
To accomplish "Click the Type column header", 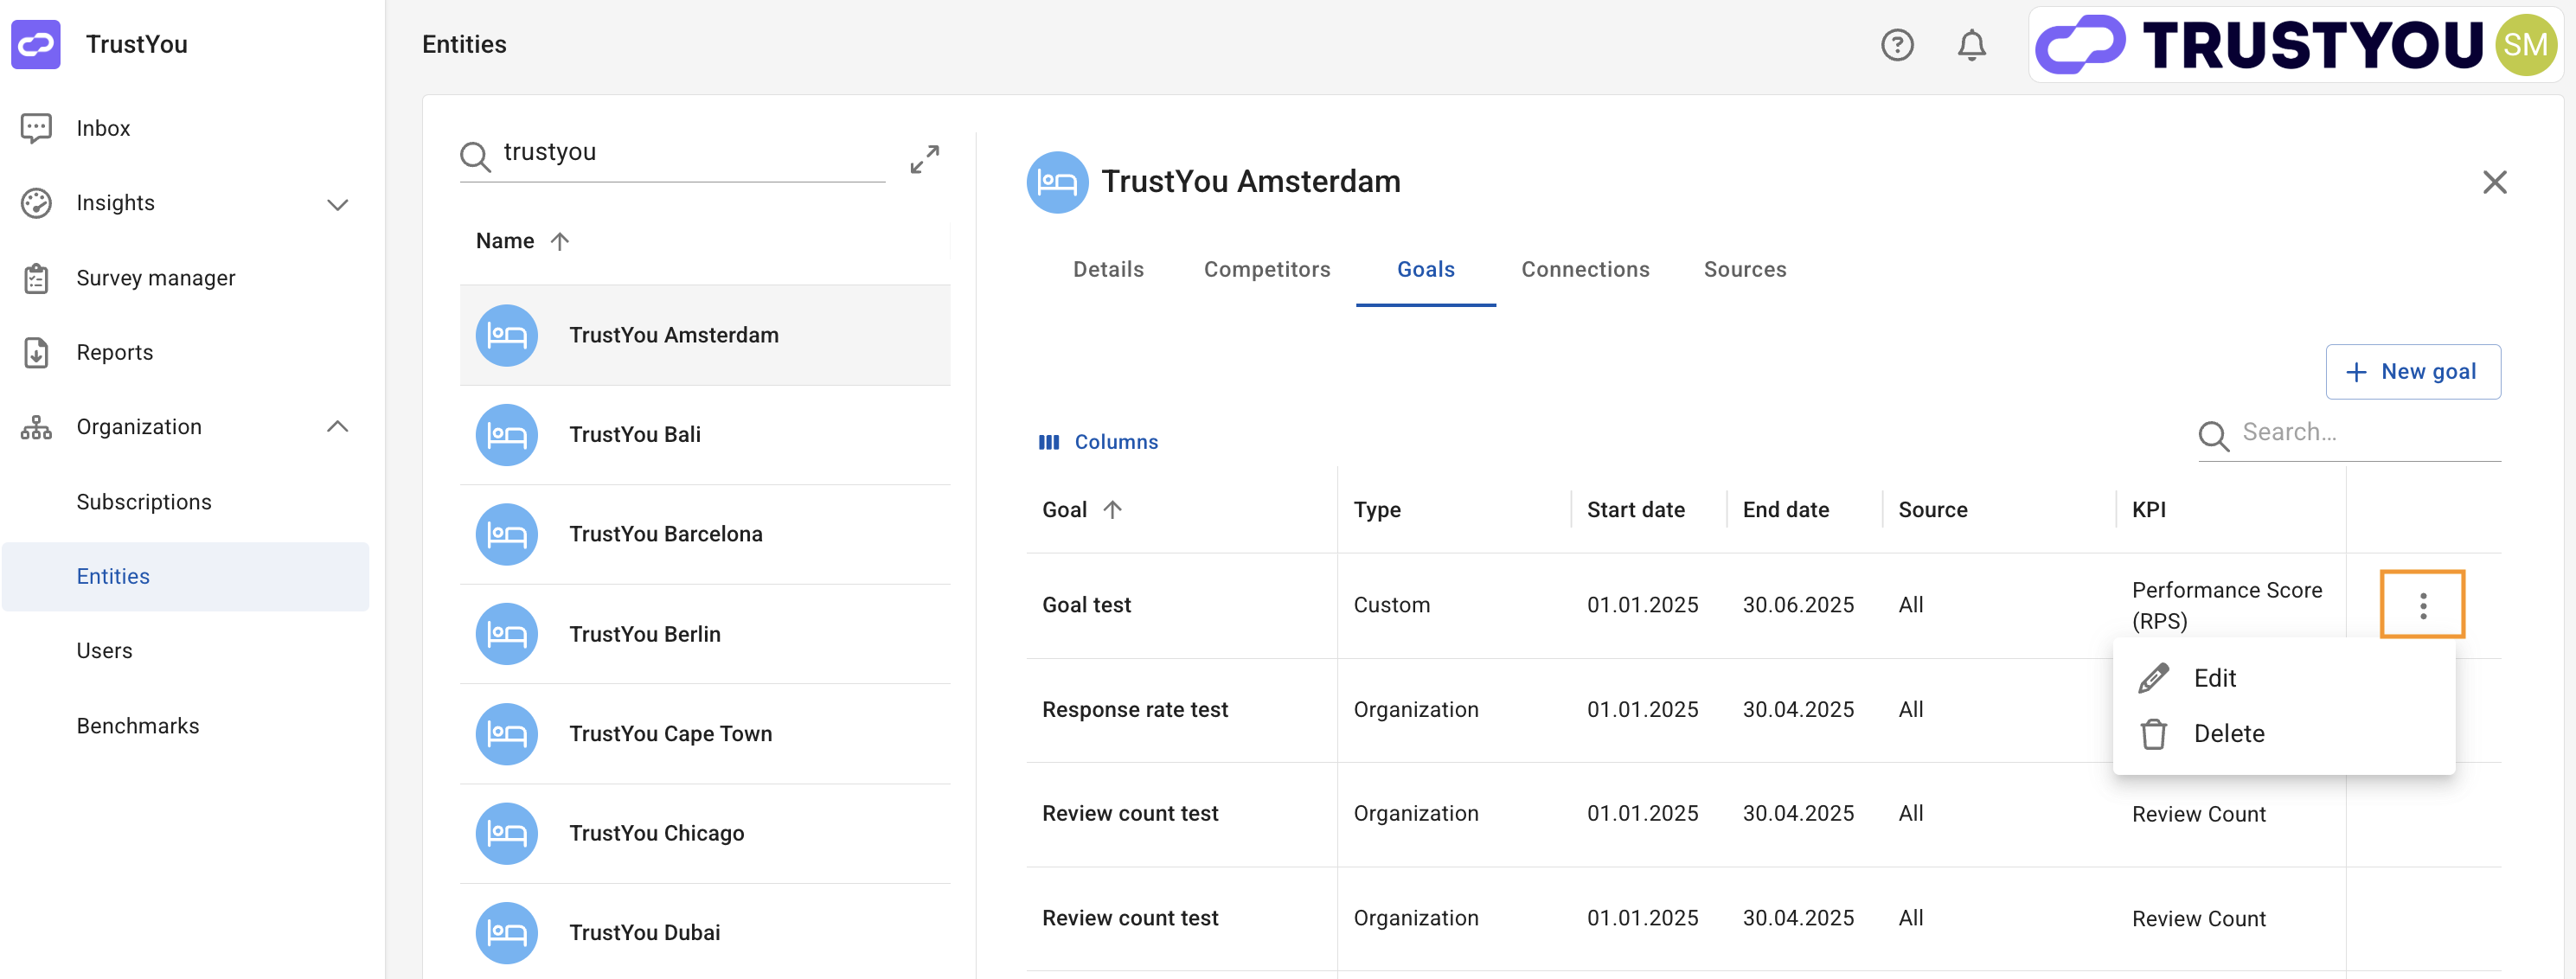I will (x=1377, y=510).
